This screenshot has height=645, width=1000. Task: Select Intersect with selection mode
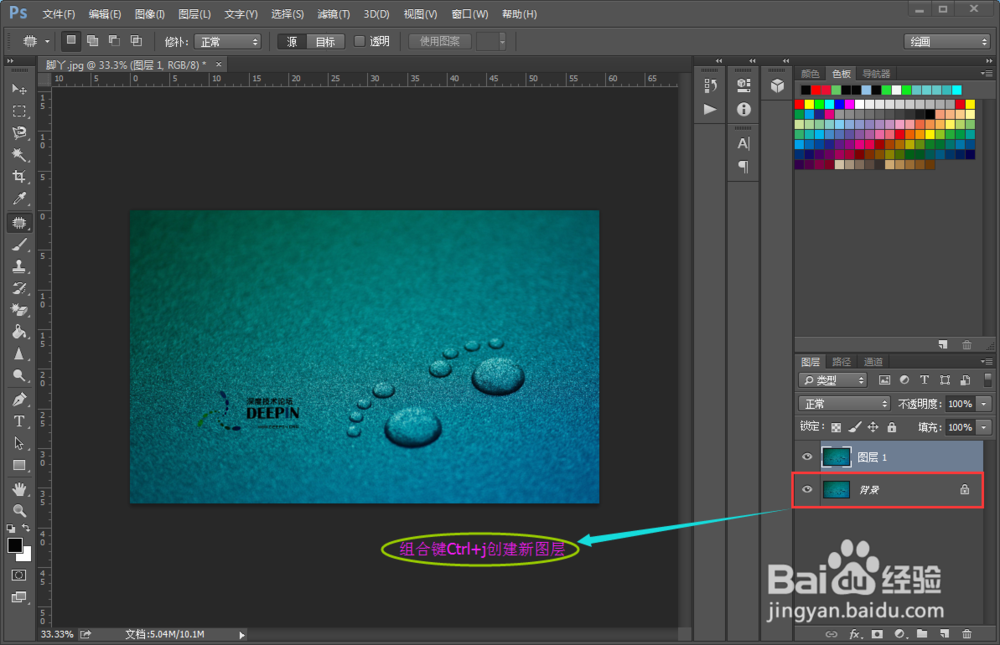[x=136, y=41]
